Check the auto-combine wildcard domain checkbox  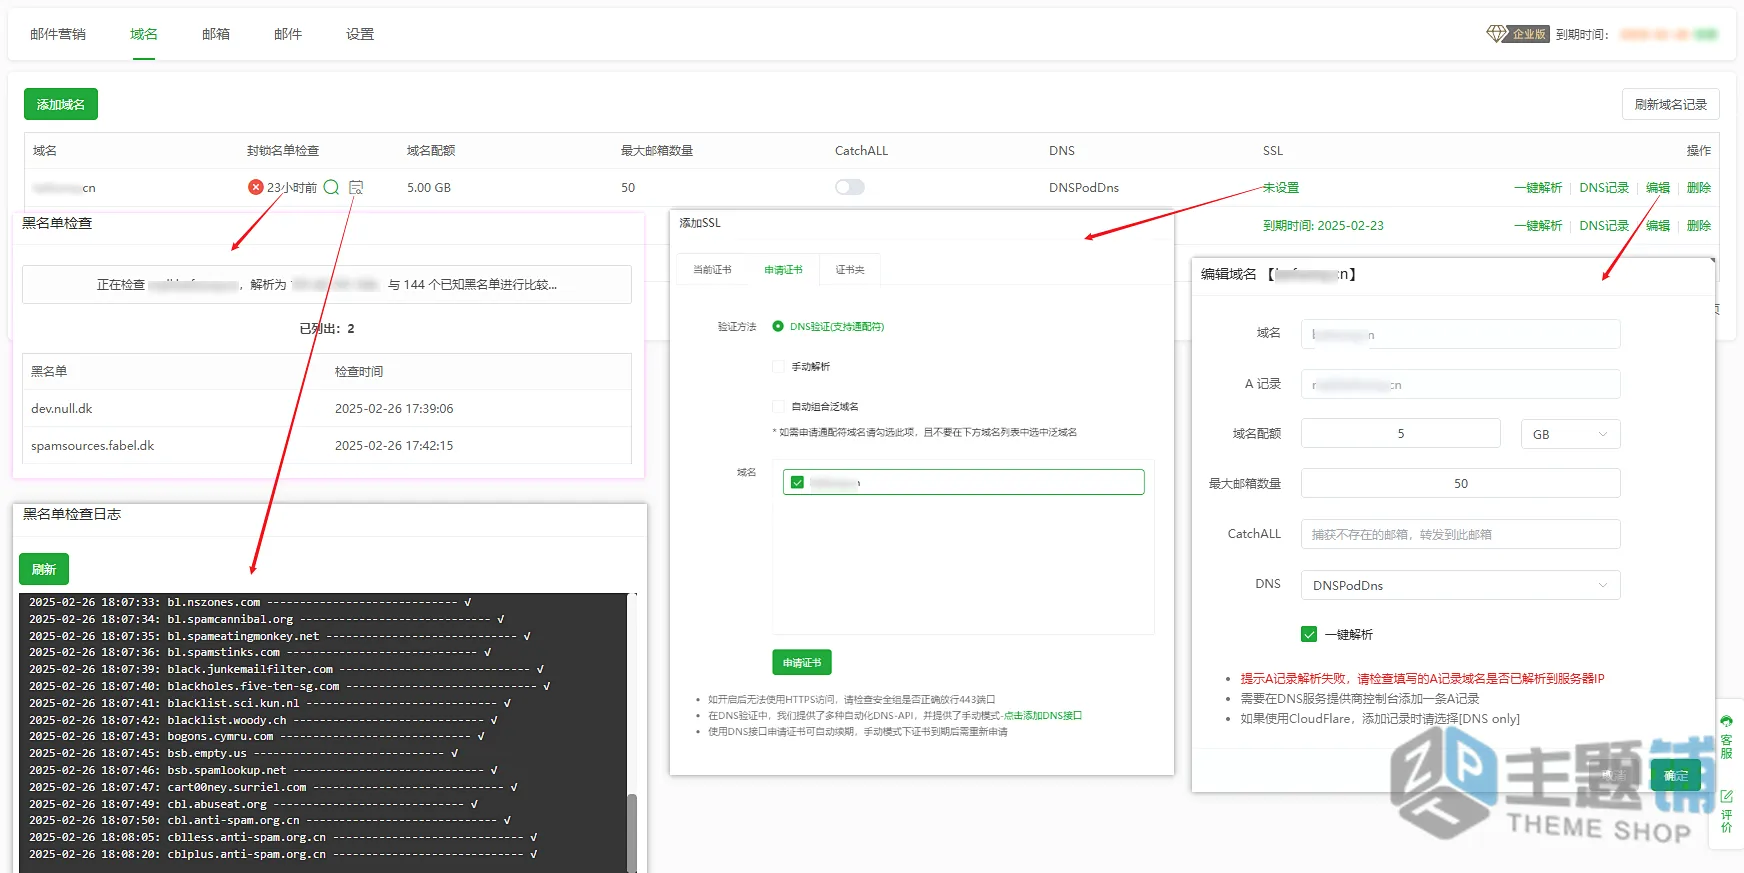pos(778,406)
